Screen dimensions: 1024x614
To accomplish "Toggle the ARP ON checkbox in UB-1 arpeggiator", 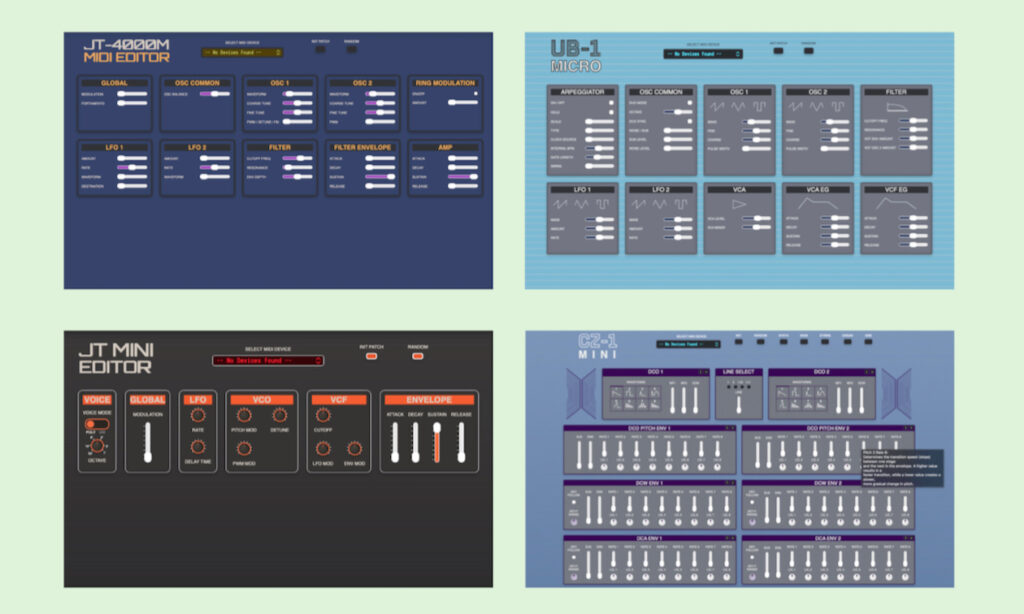I will (612, 103).
